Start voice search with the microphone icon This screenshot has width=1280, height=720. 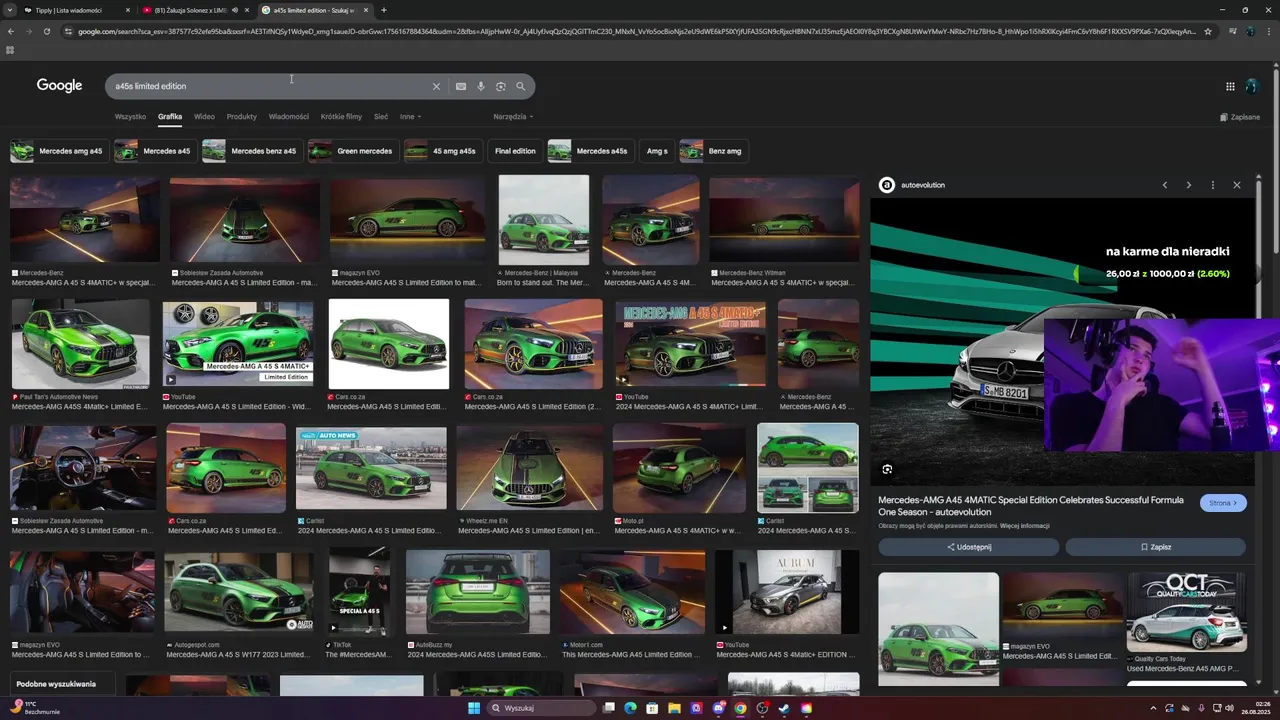point(481,86)
